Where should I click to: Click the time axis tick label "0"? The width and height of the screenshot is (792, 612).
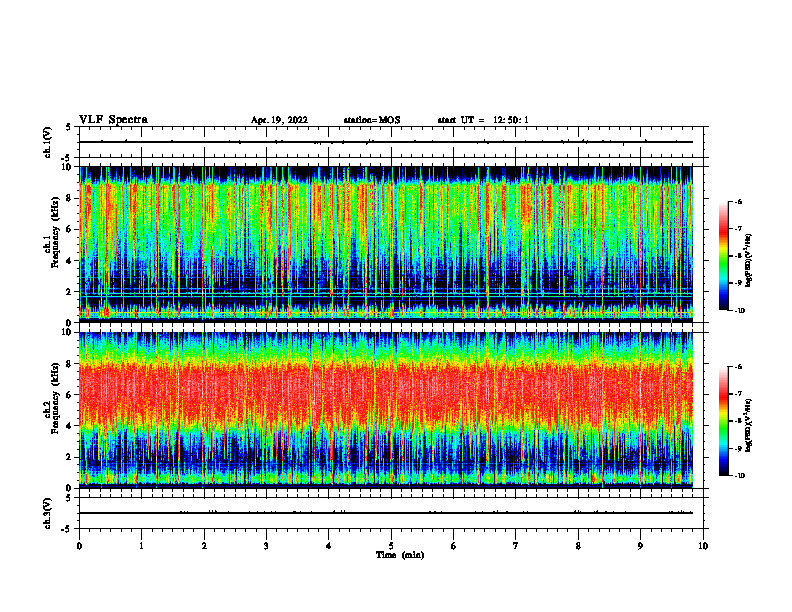pyautogui.click(x=79, y=546)
